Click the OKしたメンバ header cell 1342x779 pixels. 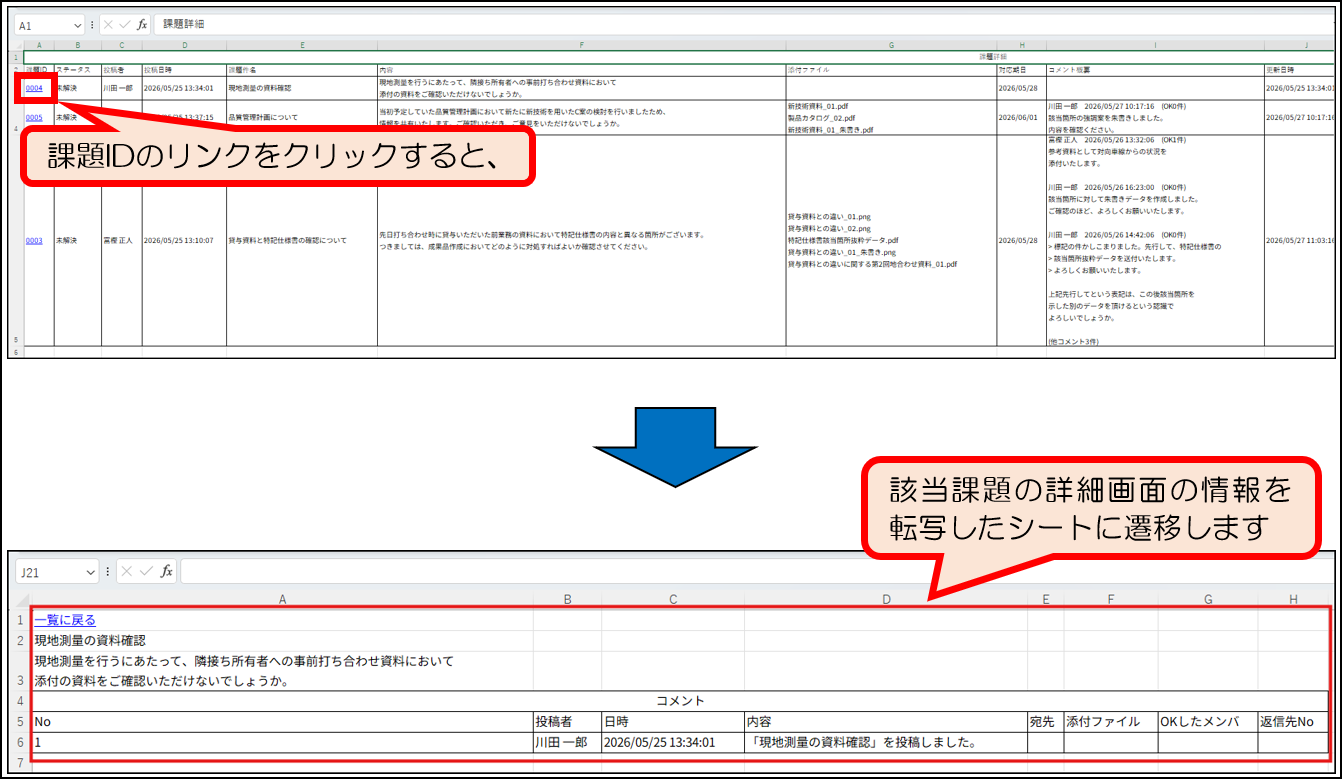[x=1208, y=722]
